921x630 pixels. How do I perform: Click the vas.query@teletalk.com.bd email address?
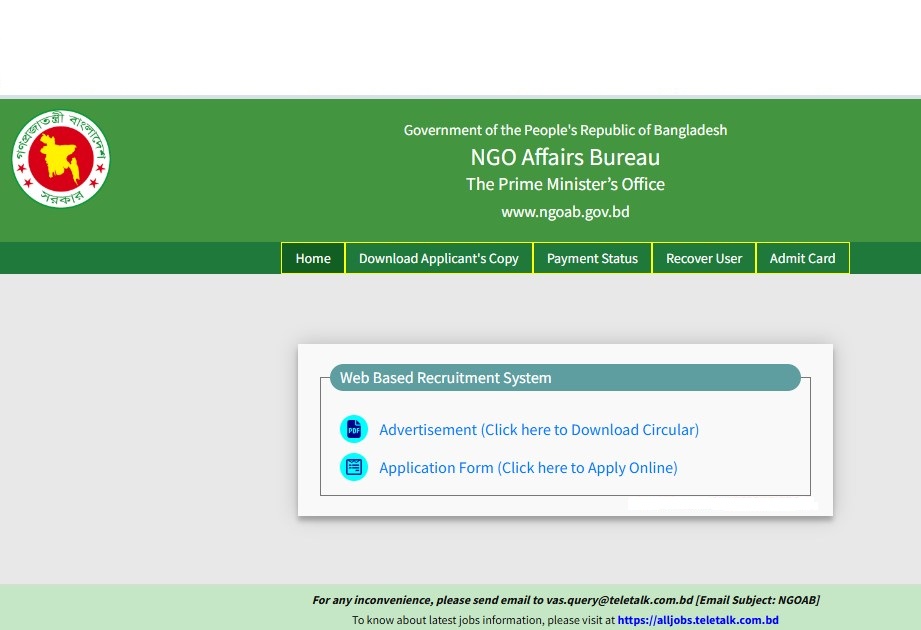click(619, 600)
